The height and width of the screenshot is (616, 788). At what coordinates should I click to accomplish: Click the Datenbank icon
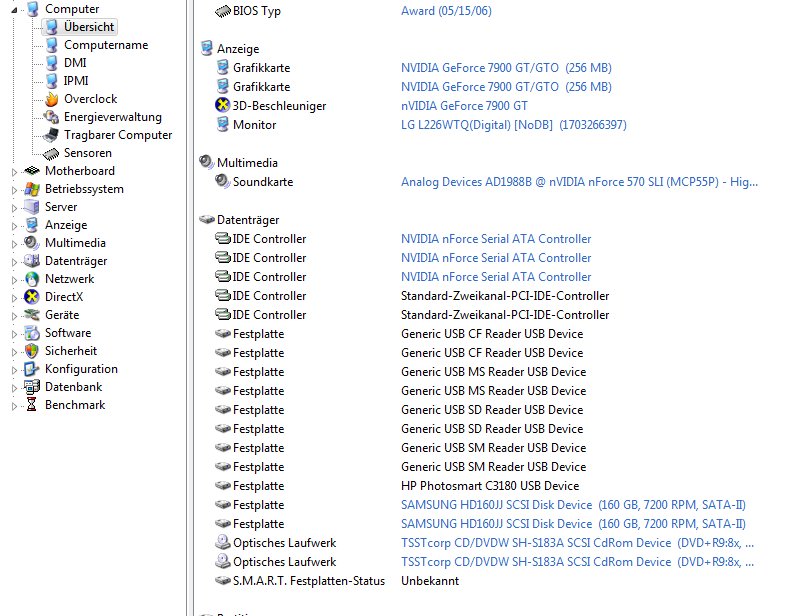[32, 387]
